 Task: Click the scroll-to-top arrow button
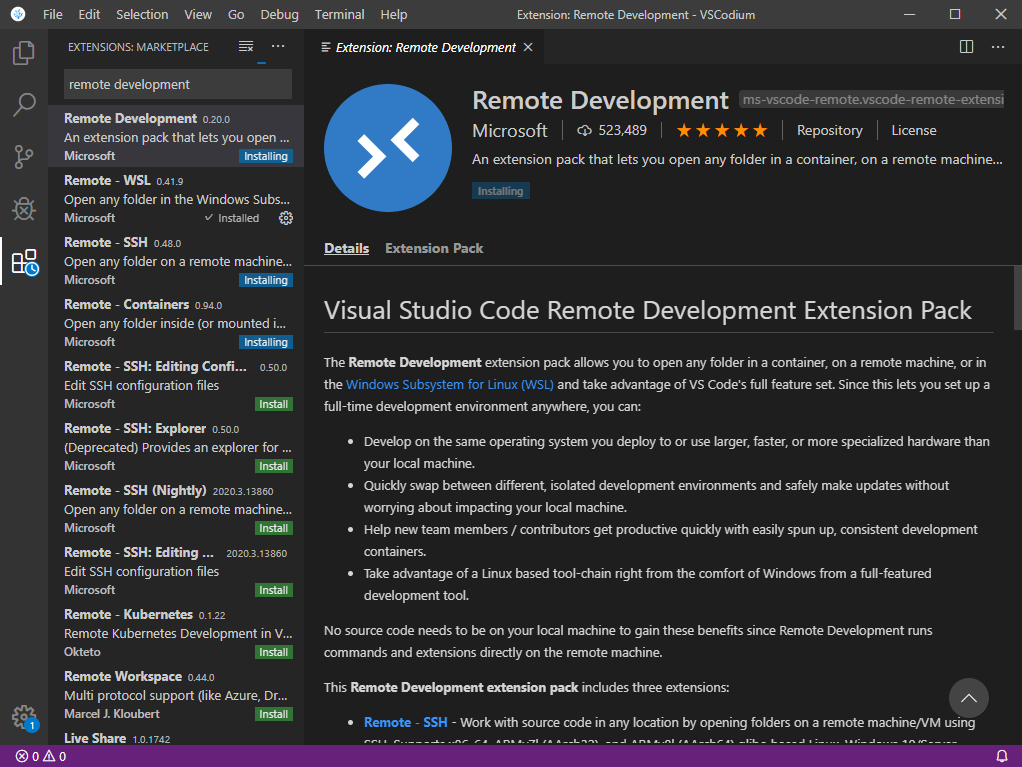point(968,698)
